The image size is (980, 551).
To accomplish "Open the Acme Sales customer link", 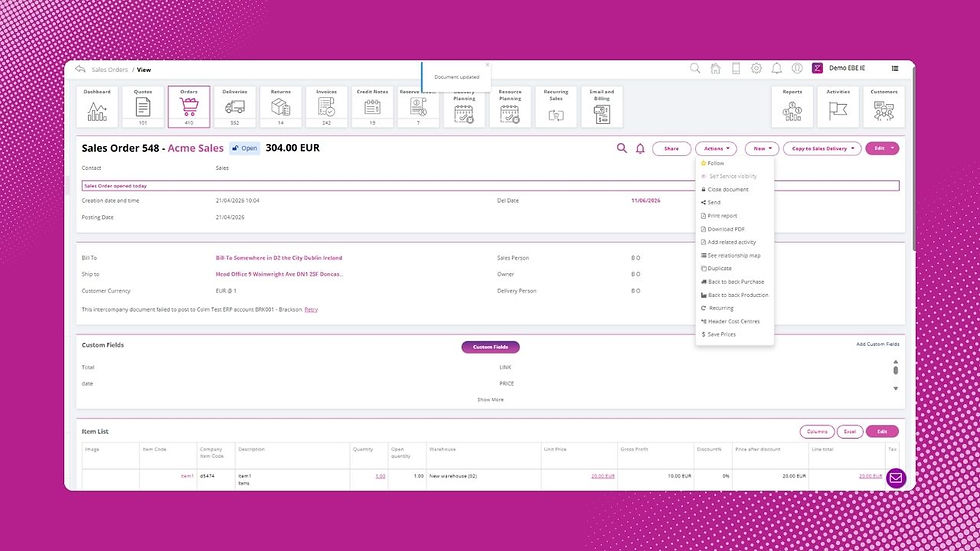I will tap(196, 148).
